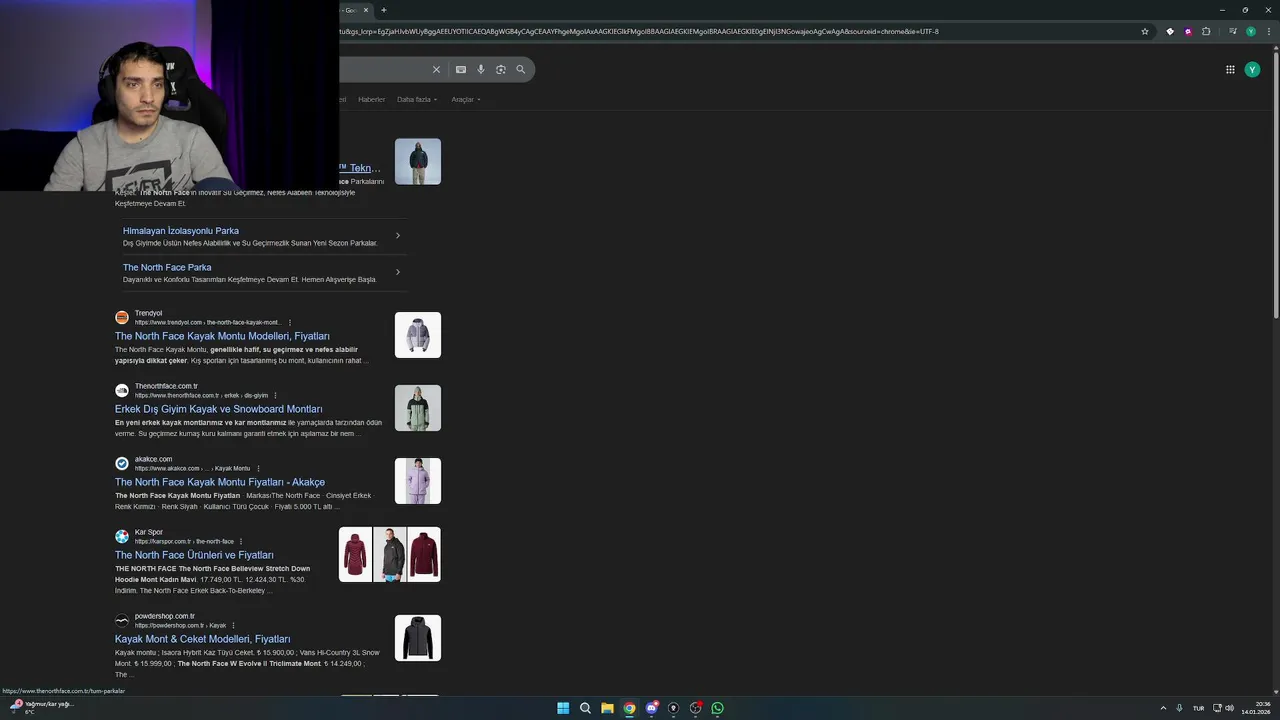Open The North Face Kayak Montu Modelleri, Fiyatları

click(x=222, y=336)
